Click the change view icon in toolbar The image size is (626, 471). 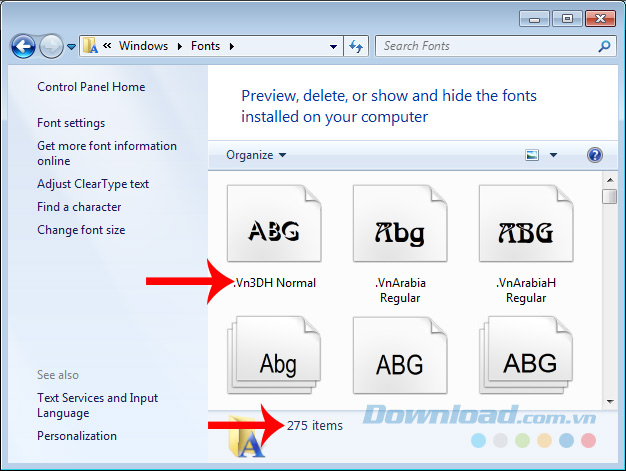[532, 155]
